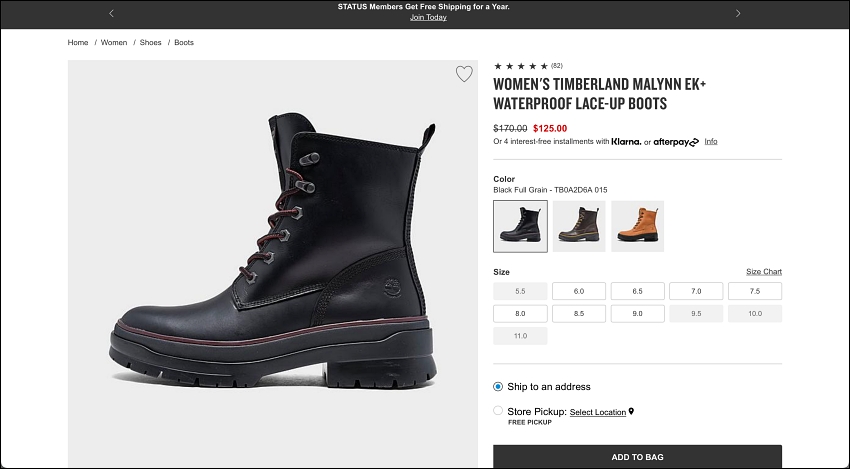Go to Women breadcrumb
Screen dimensions: 850x469
tap(114, 42)
